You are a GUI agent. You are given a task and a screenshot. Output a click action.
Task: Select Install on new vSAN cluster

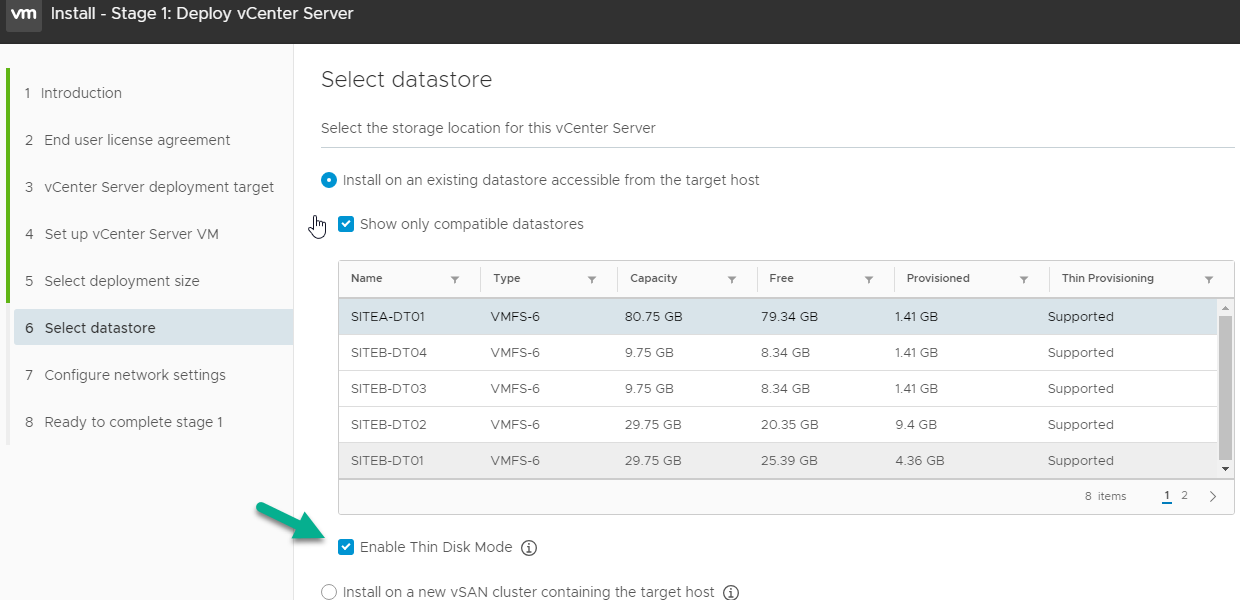[329, 592]
